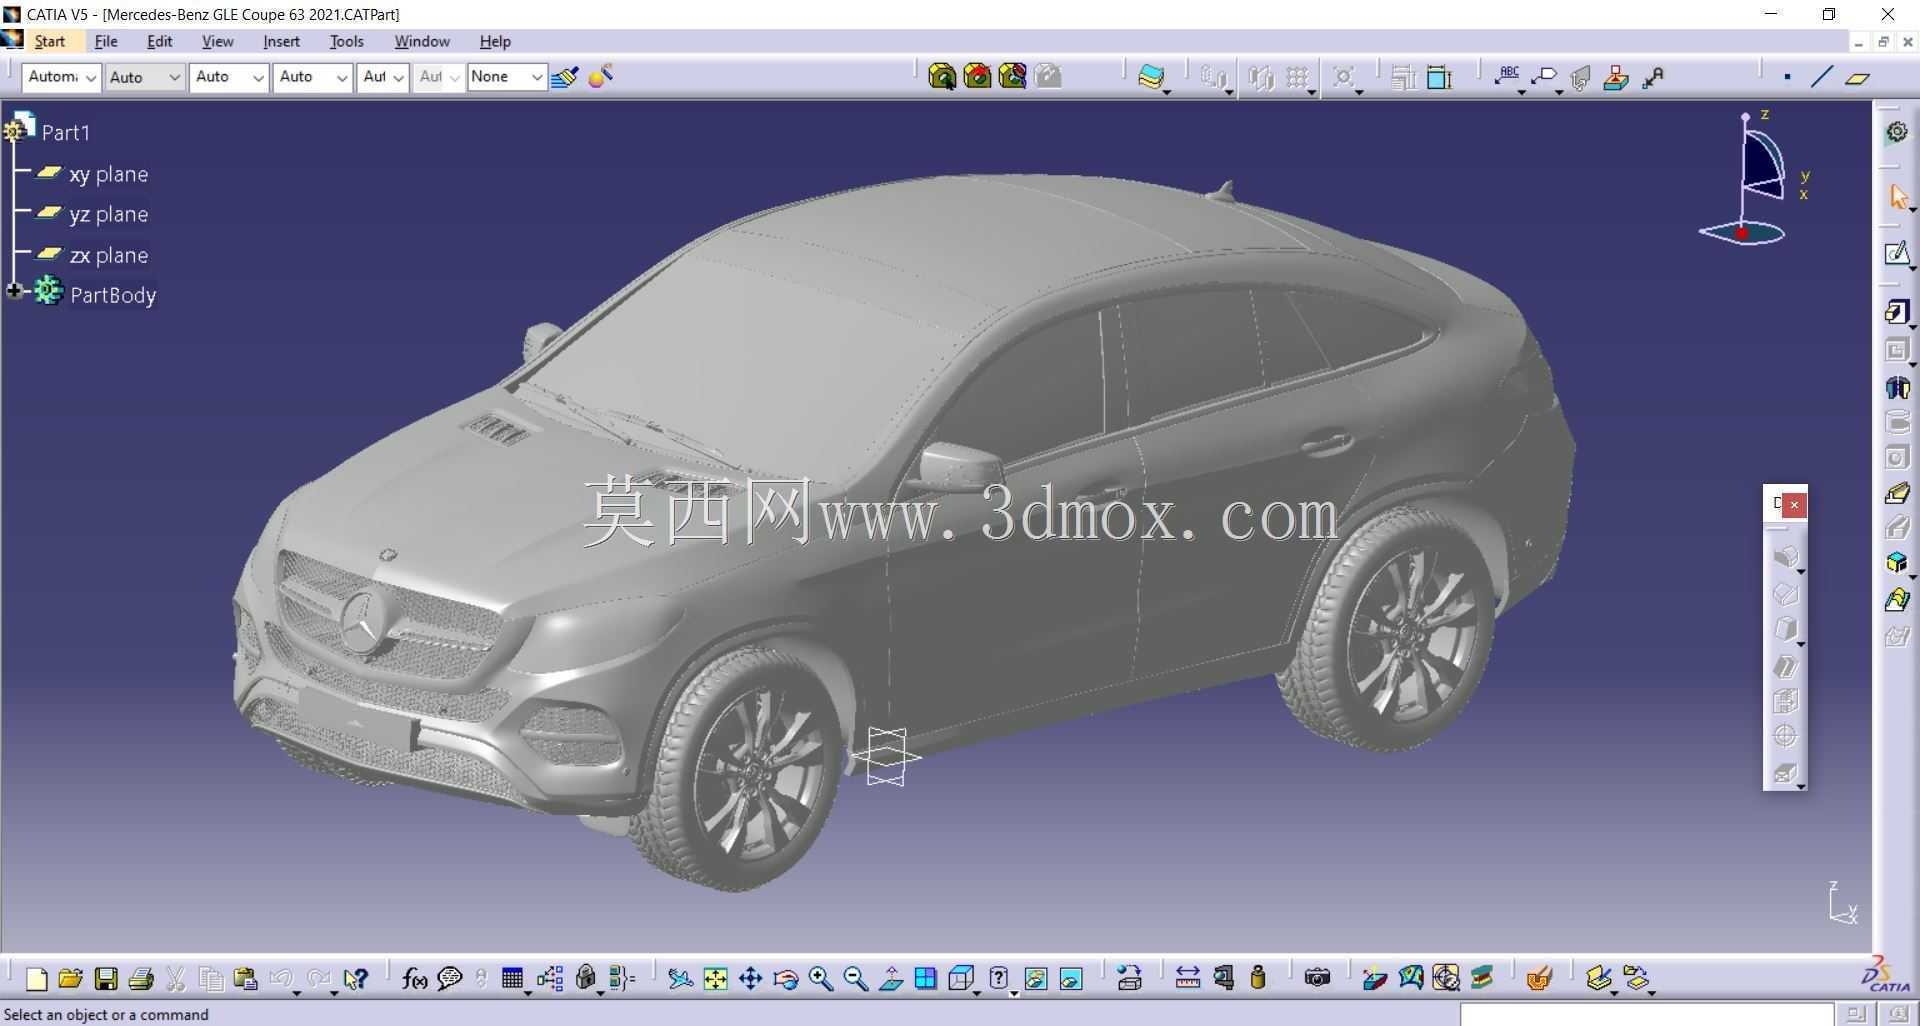Click the Text with Leader ABC icon

tap(1507, 76)
